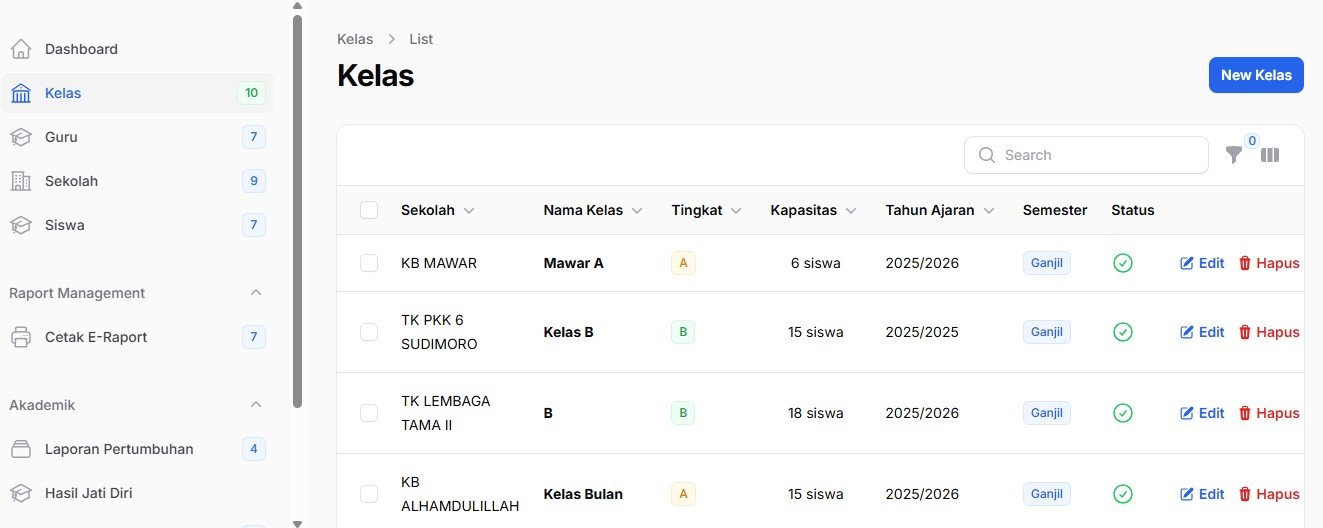The height and width of the screenshot is (528, 1323).
Task: Click the Cetak E-Raport printer icon
Action: 21,337
